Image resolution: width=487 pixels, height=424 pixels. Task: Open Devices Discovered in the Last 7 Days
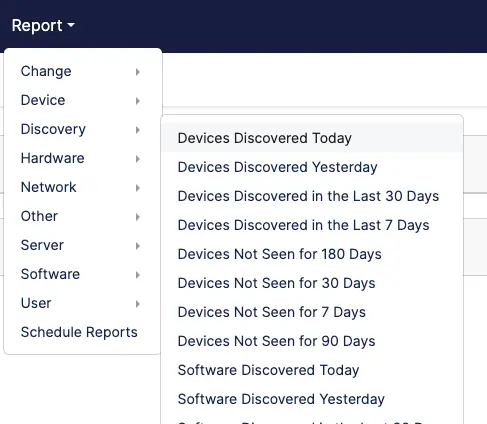click(x=312, y=225)
